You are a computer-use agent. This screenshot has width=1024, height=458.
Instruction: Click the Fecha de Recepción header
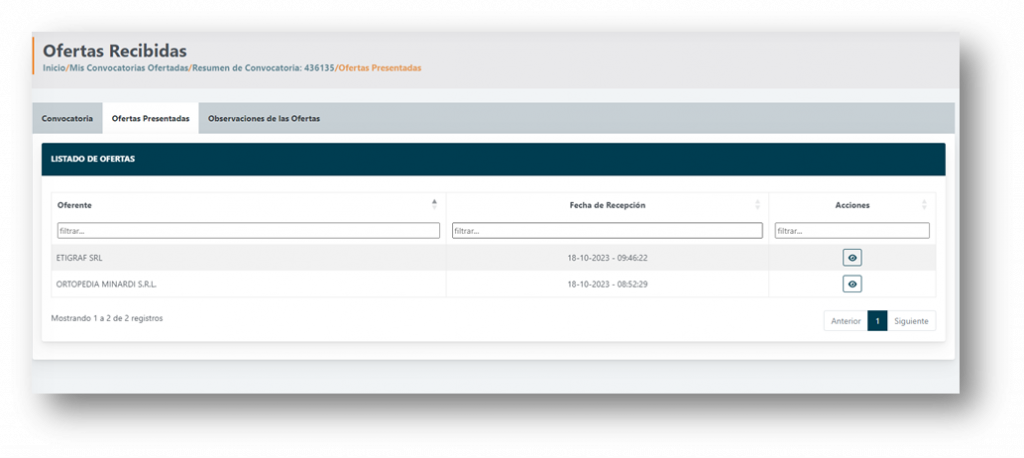607,205
